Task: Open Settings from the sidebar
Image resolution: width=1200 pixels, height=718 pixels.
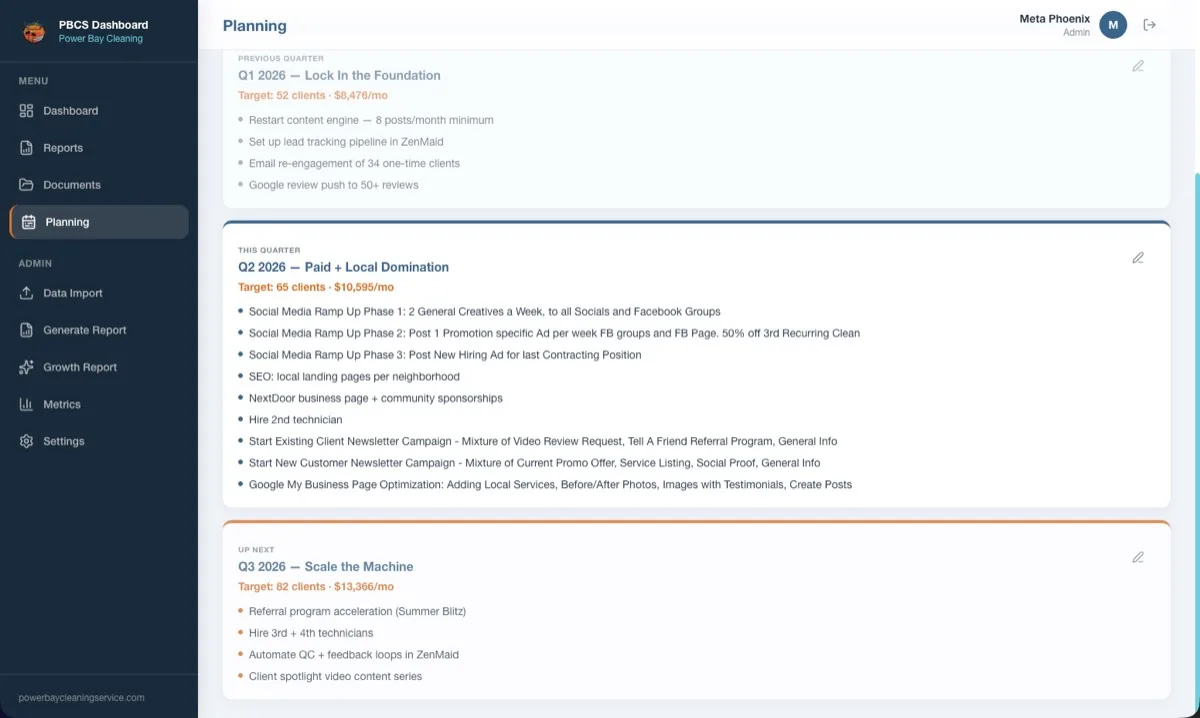Action: 99,441
